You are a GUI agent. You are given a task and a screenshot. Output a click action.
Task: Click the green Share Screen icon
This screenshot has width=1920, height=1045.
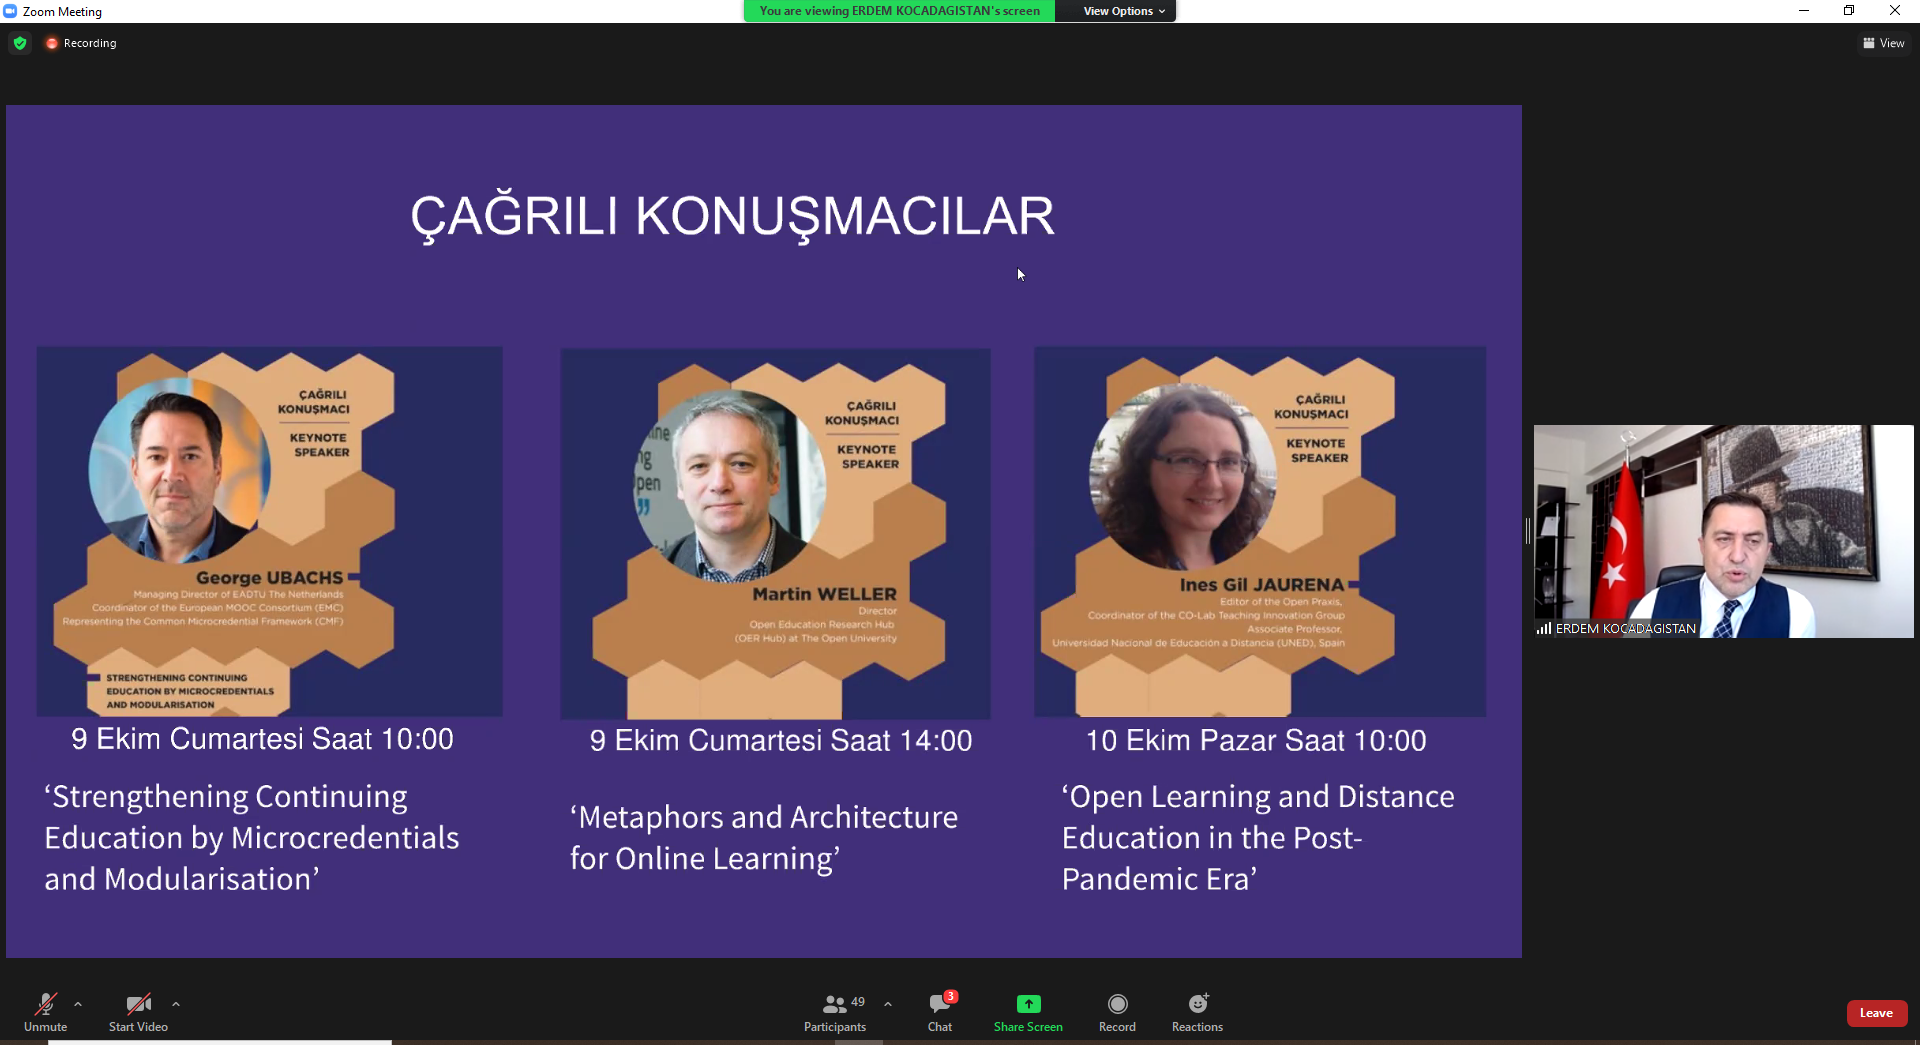(x=1028, y=1004)
